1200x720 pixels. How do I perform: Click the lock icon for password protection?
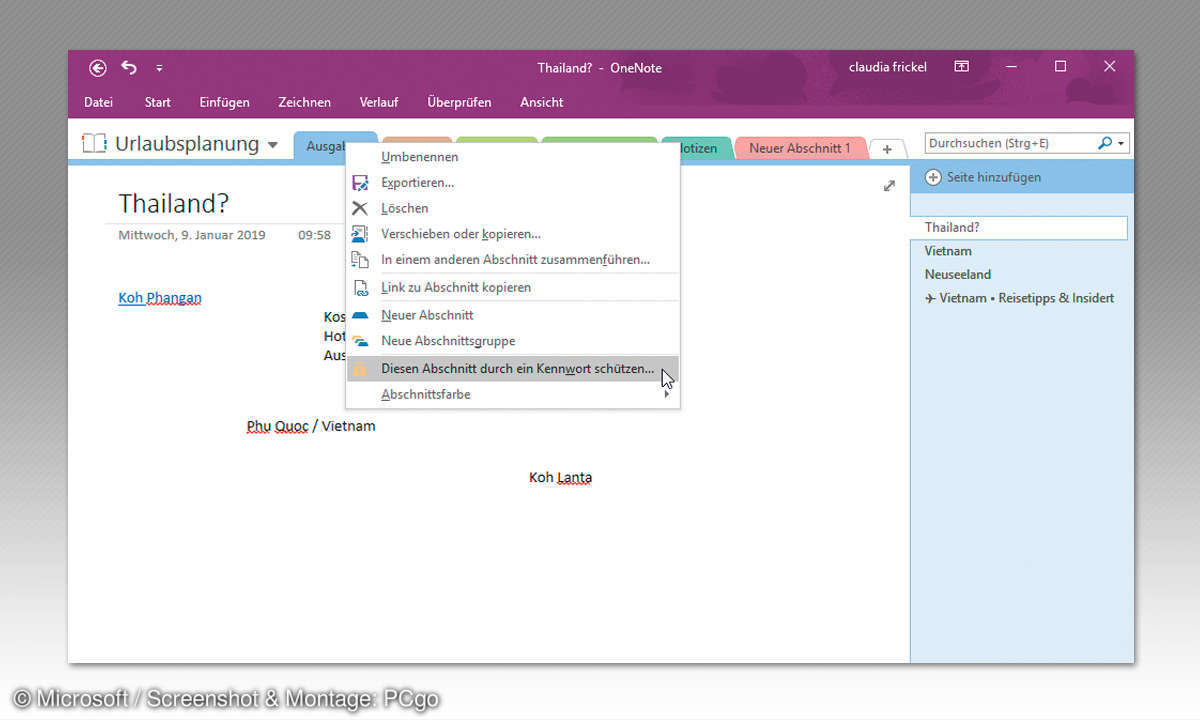click(x=360, y=369)
